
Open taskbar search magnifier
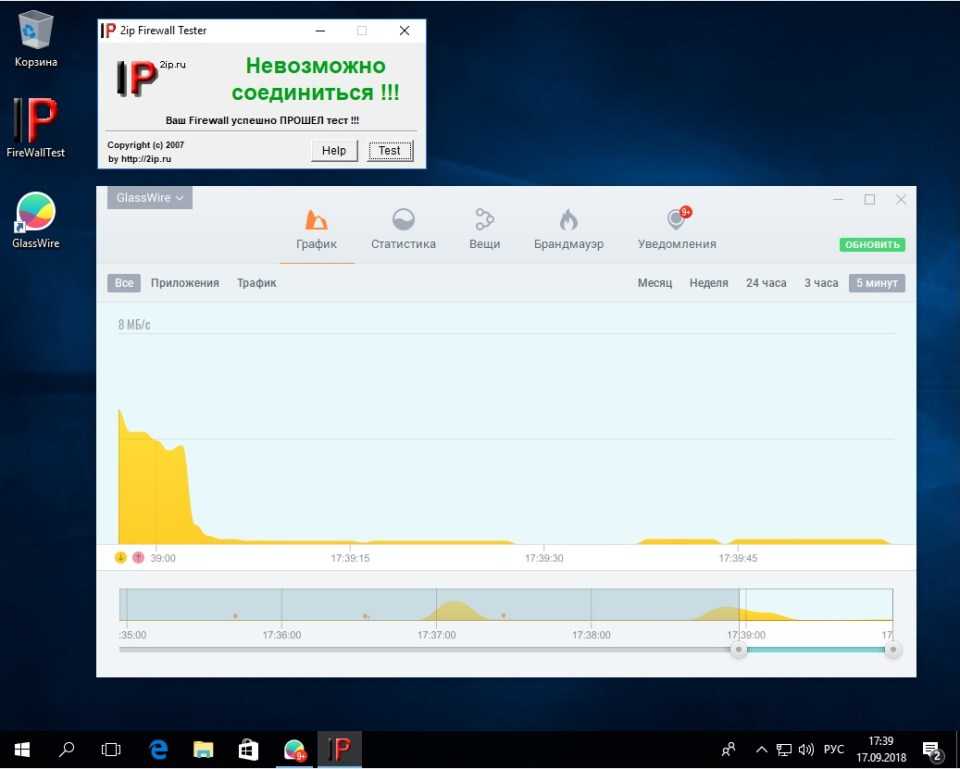pos(66,749)
